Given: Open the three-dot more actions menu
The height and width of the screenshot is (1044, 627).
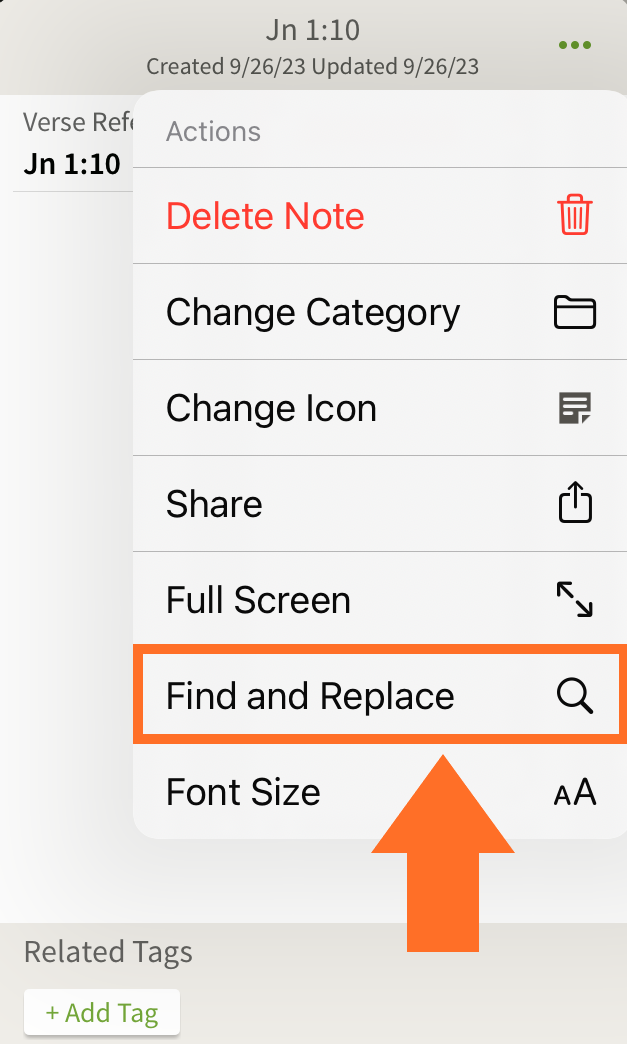Looking at the screenshot, I should tap(575, 45).
